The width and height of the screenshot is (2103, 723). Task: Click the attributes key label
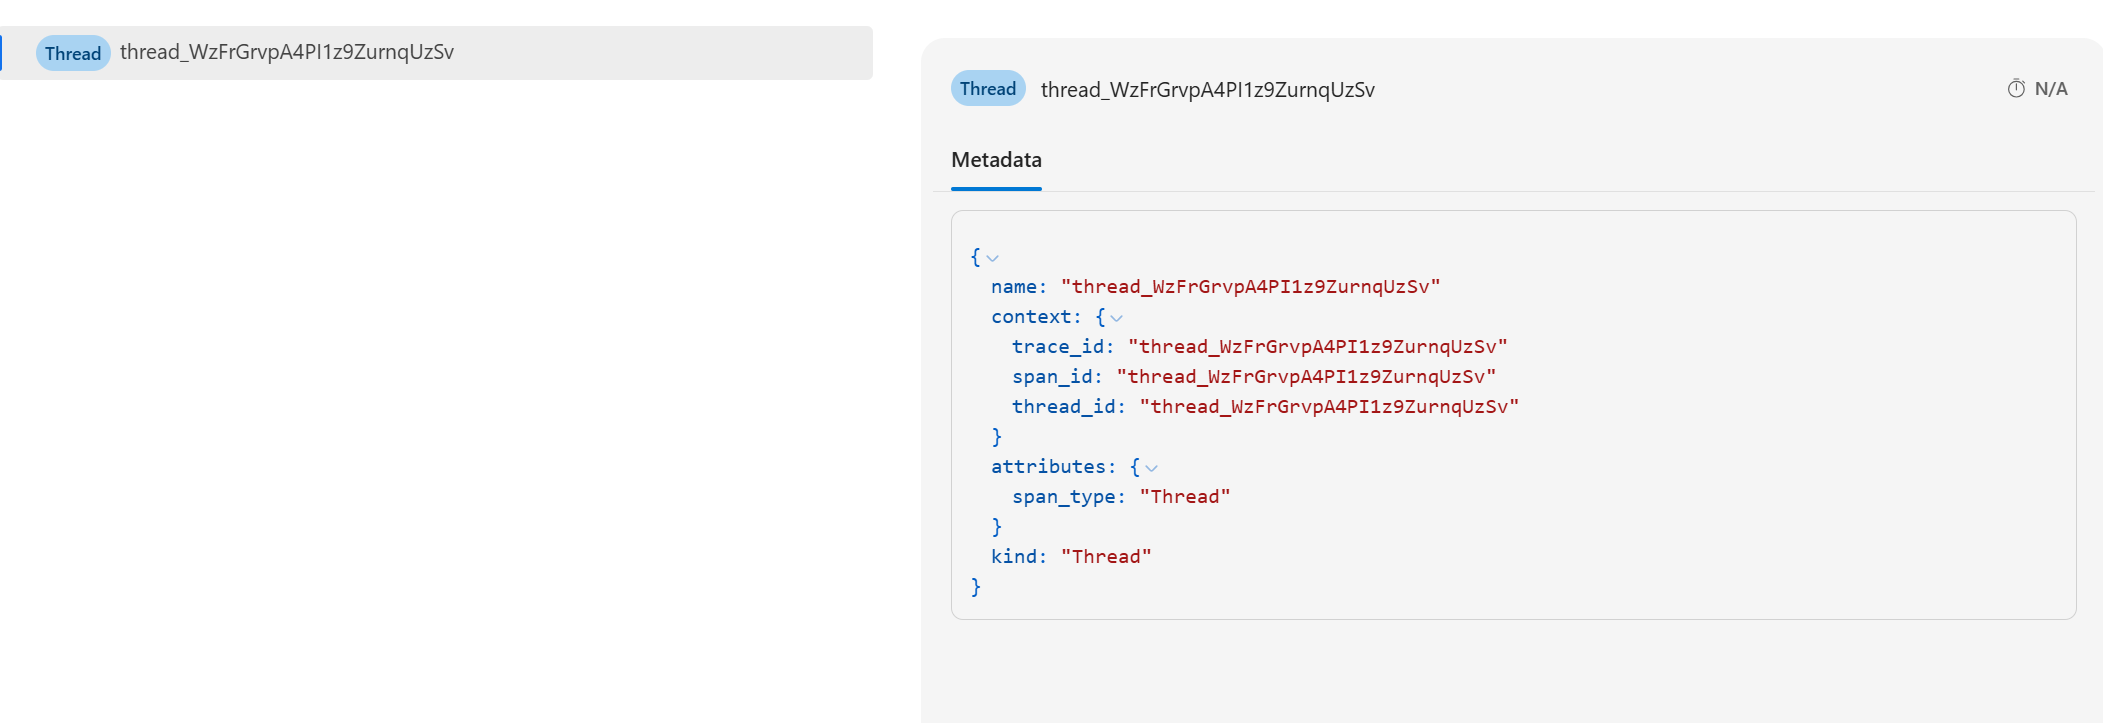click(x=1053, y=467)
